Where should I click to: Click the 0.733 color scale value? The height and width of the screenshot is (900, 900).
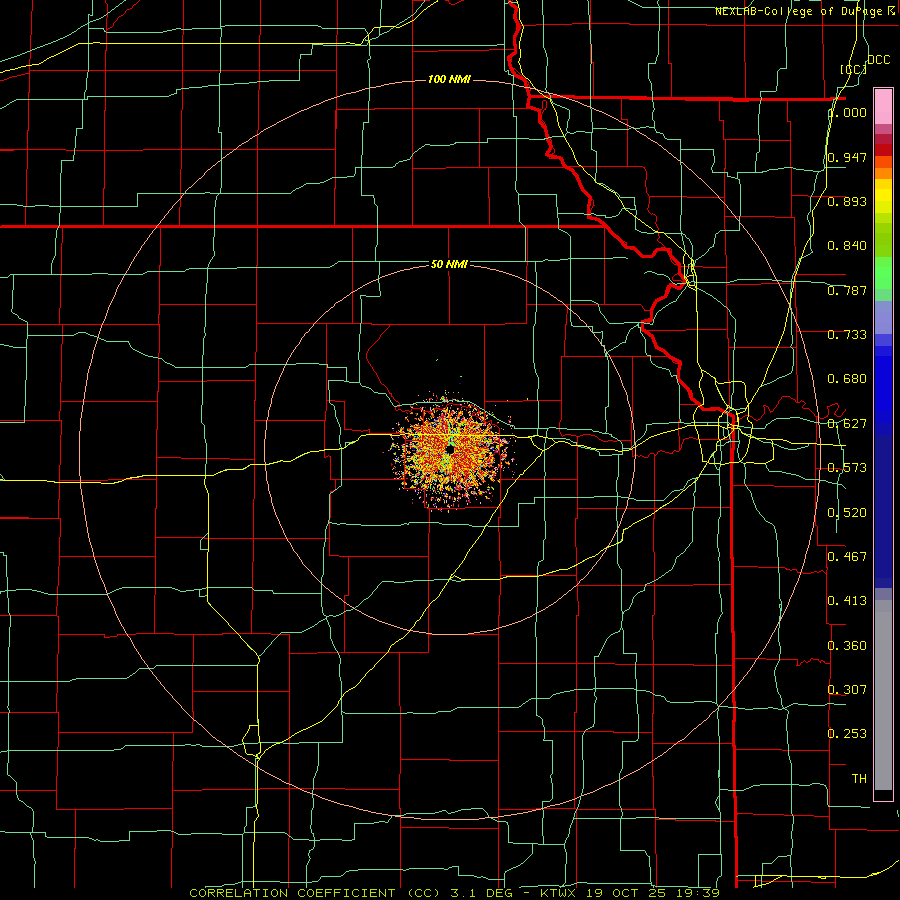(x=847, y=335)
